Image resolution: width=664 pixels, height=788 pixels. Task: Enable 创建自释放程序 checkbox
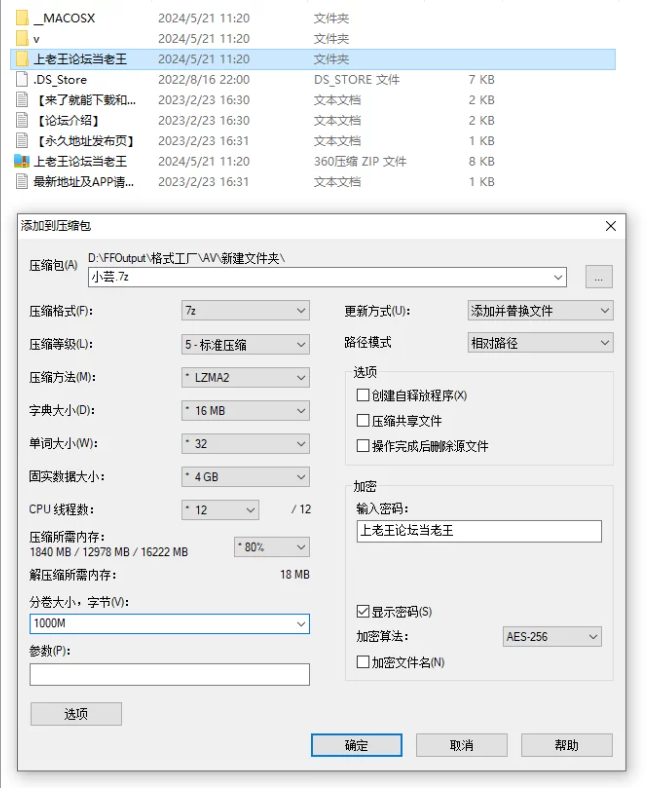(363, 395)
